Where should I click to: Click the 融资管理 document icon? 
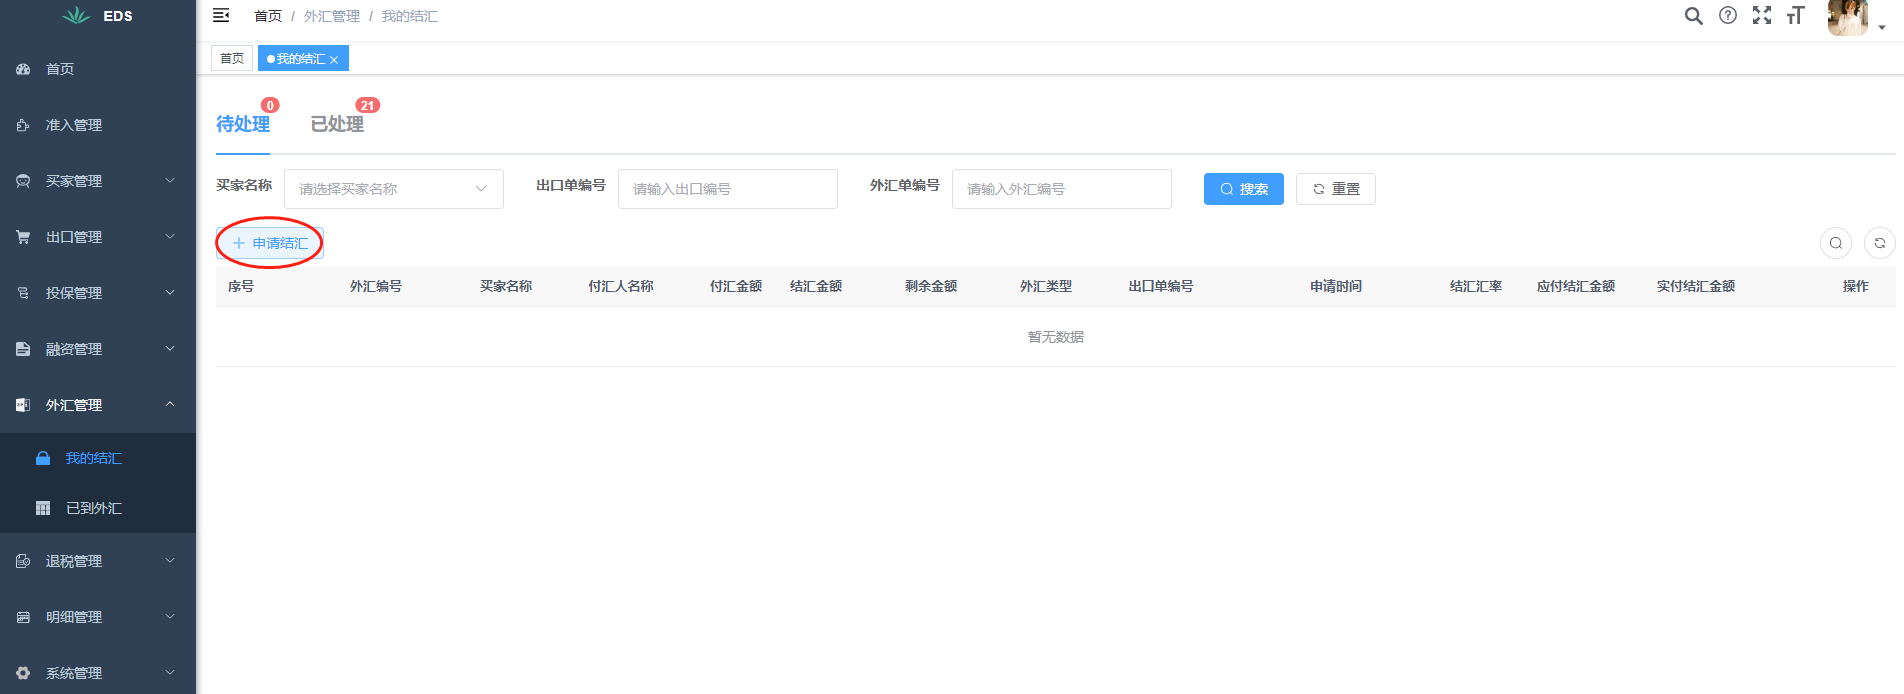(23, 349)
